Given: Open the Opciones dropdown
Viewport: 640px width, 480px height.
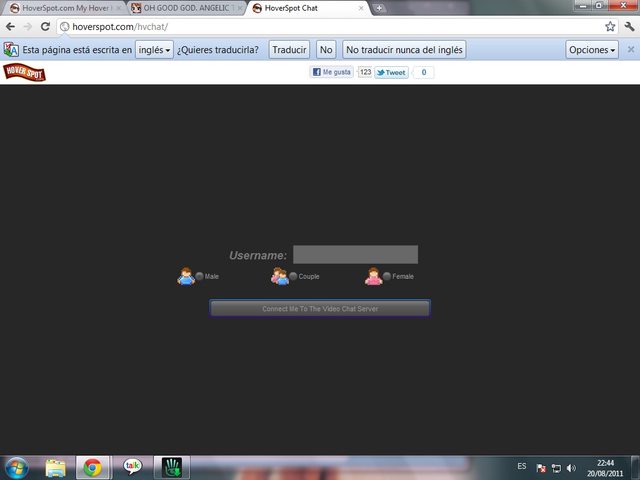Looking at the screenshot, I should 592,50.
